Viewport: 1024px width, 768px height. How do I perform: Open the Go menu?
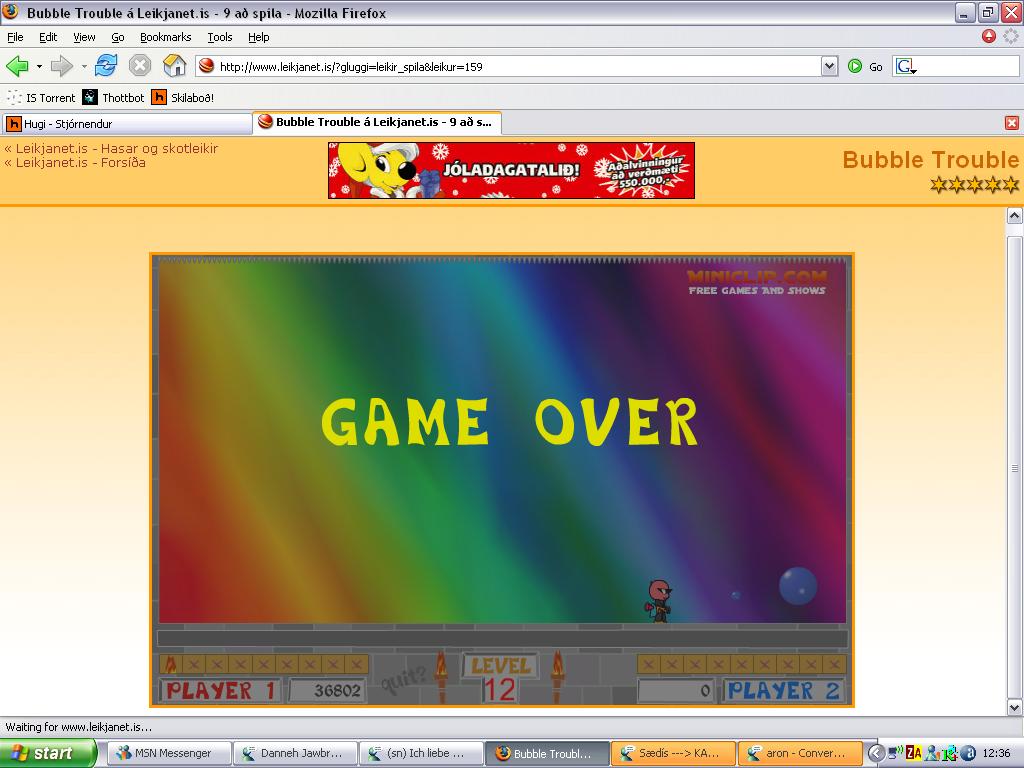click(x=118, y=37)
